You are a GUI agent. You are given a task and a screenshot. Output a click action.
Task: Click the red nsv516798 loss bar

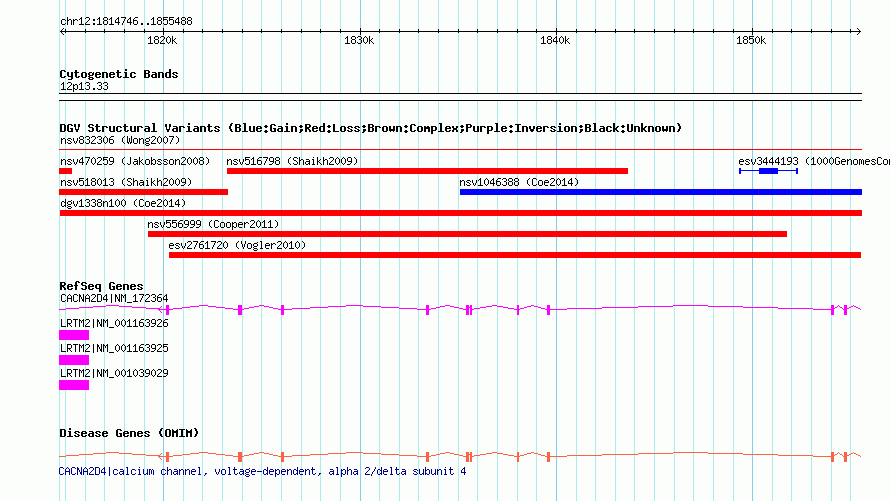(427, 171)
